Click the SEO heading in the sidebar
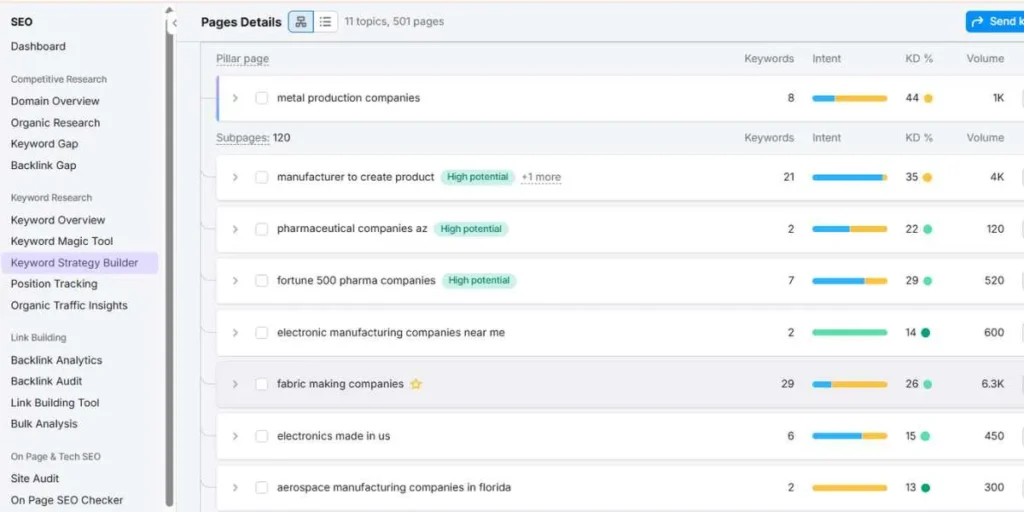 point(22,22)
